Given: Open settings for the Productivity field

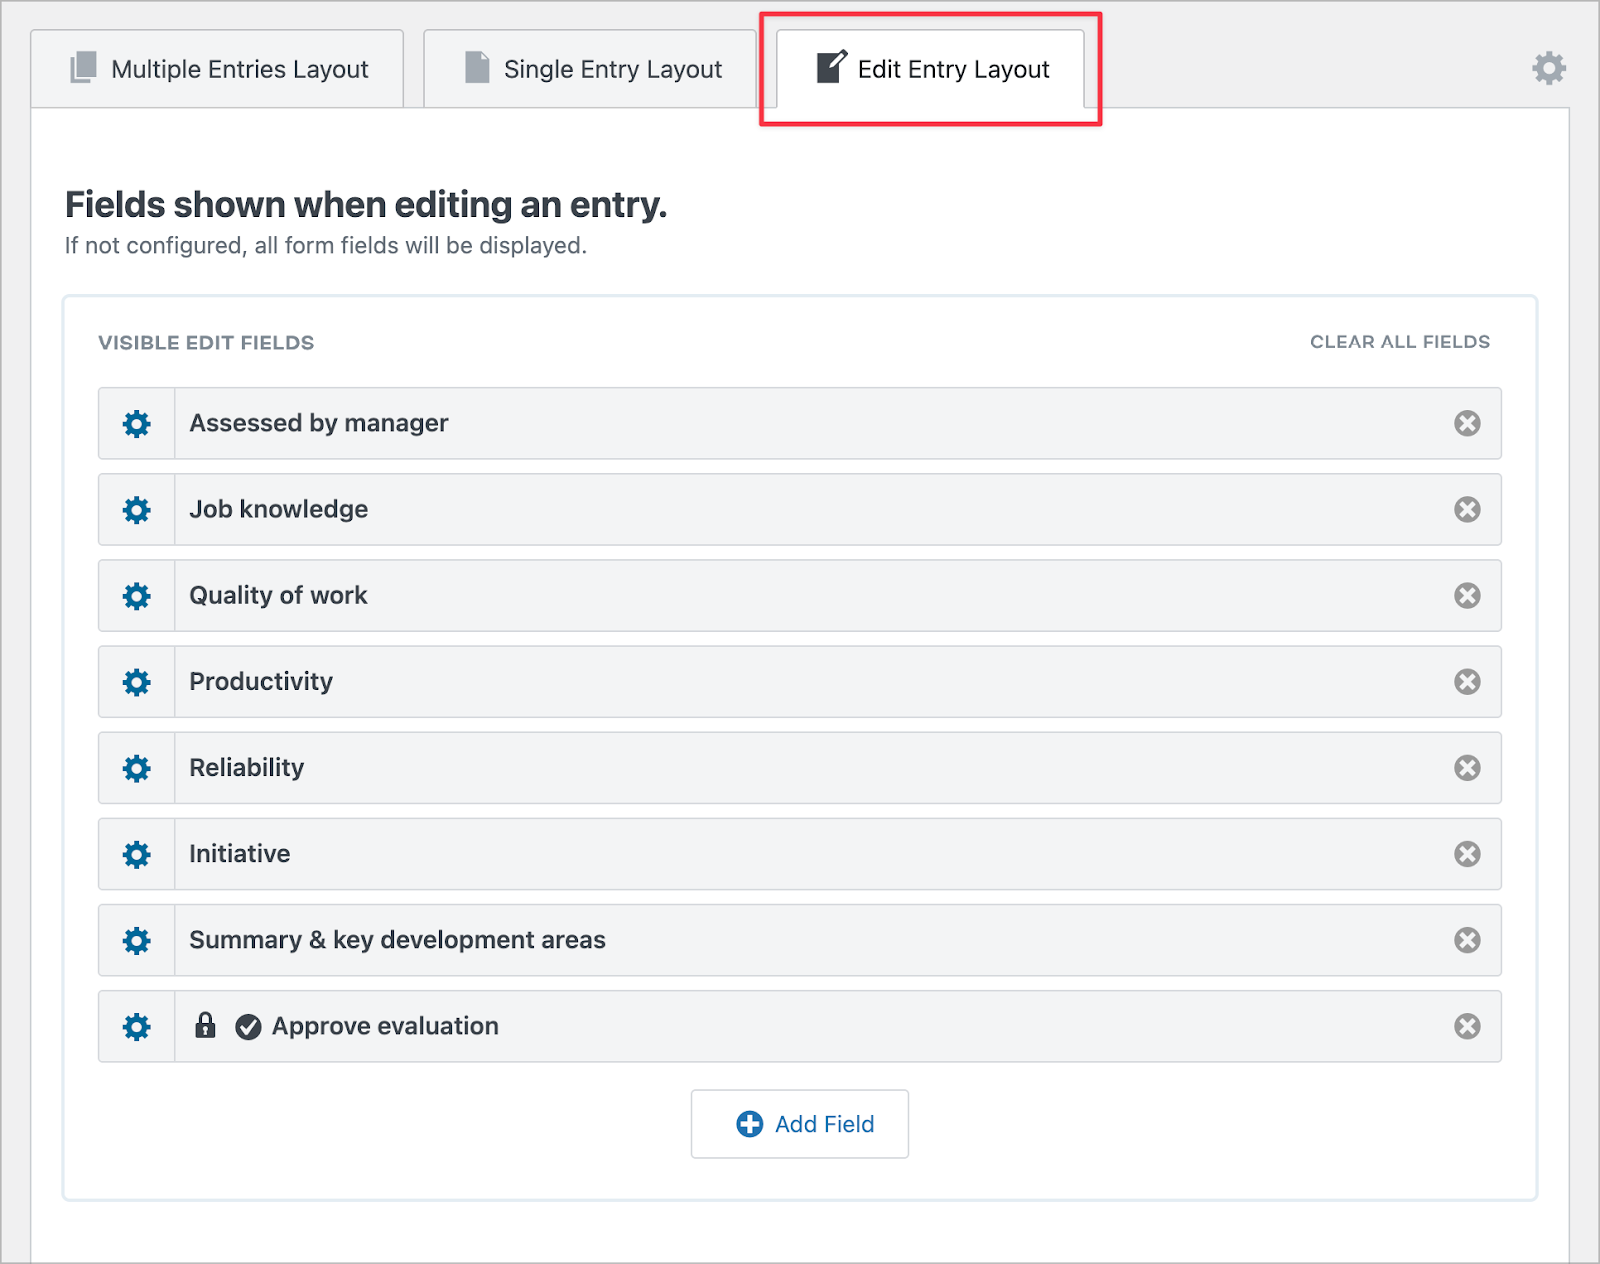Looking at the screenshot, I should click(x=136, y=682).
